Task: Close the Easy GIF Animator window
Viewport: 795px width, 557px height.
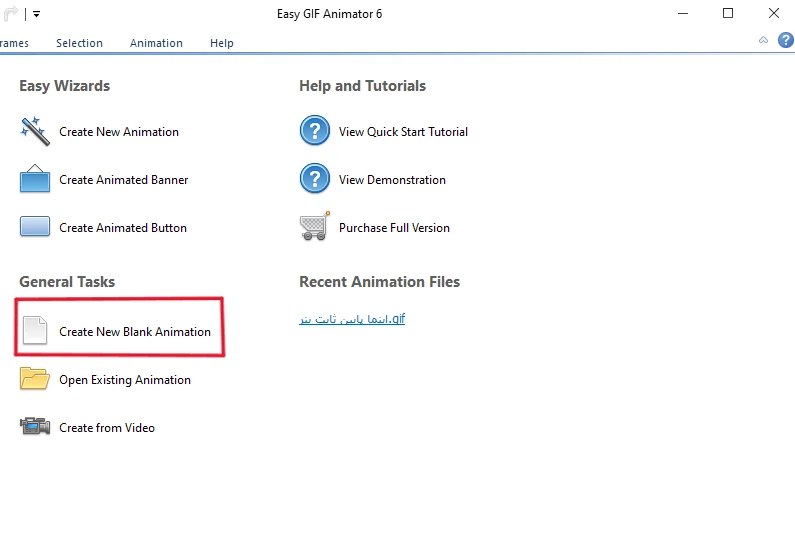Action: (x=773, y=13)
